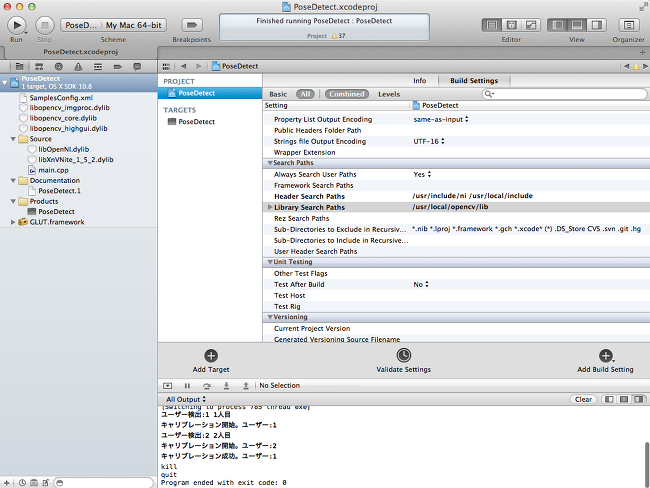650x488 pixels.
Task: Collapse the Products folder
Action: point(13,201)
